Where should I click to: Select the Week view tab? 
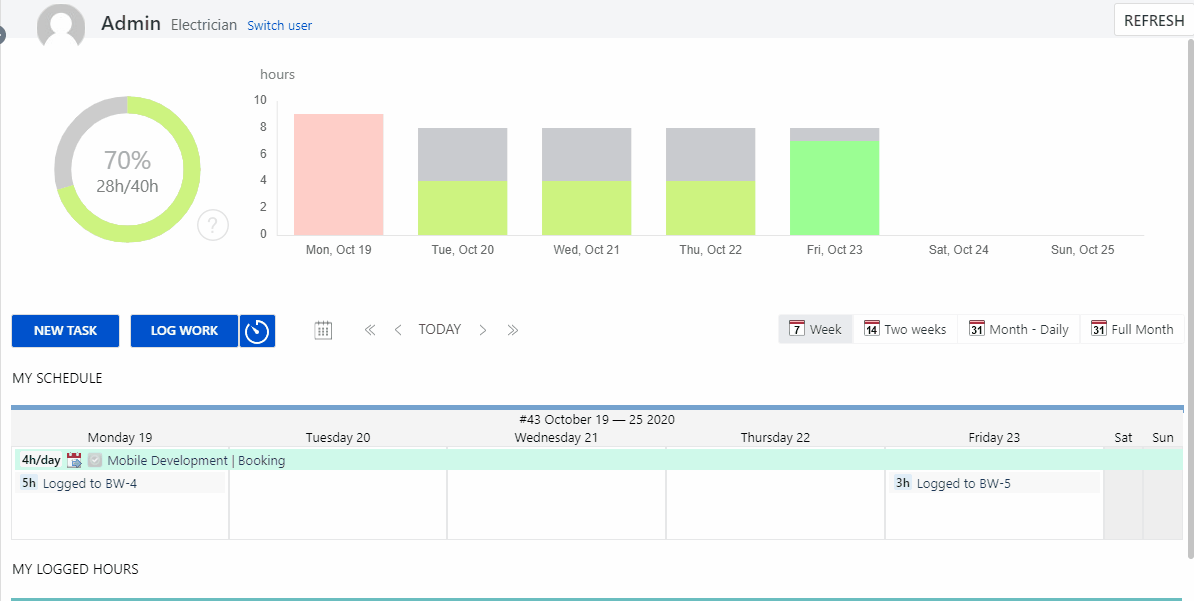coord(816,329)
